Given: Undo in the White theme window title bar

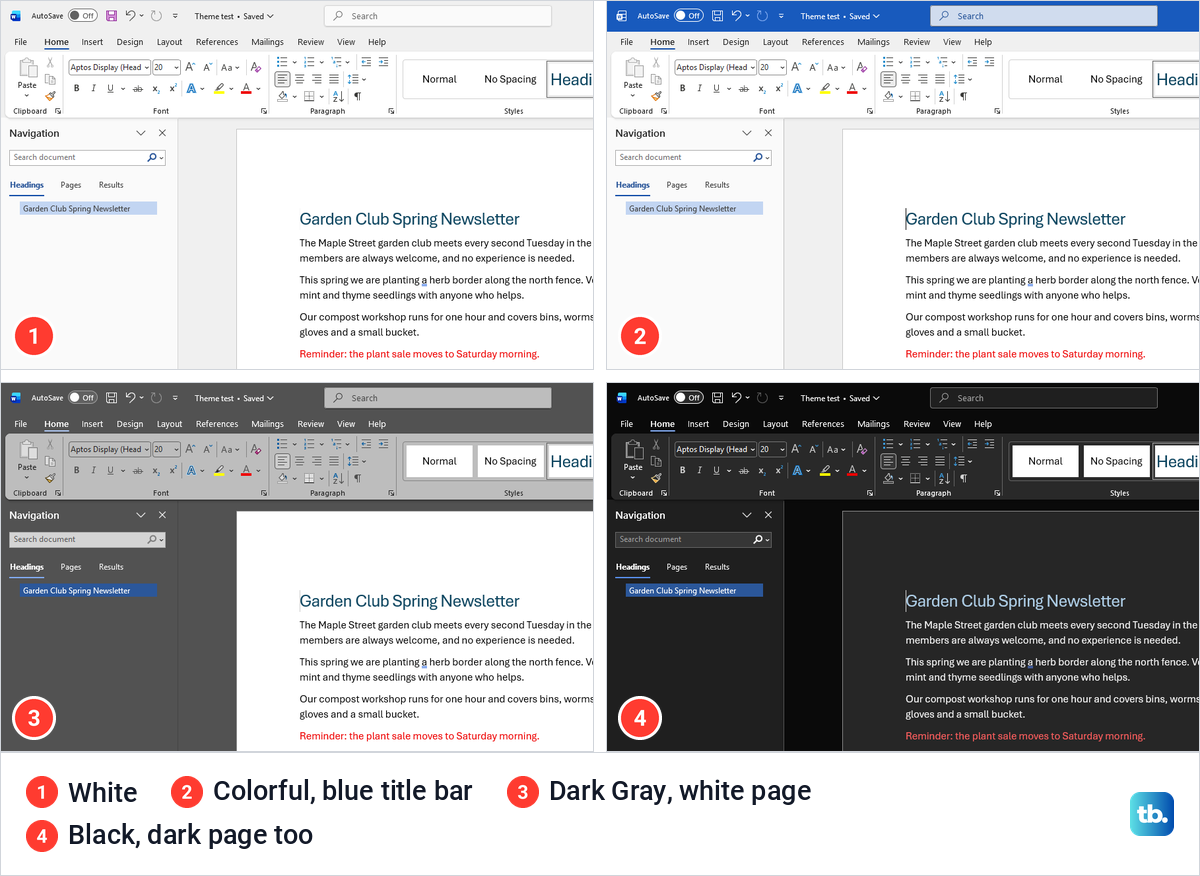Looking at the screenshot, I should tap(130, 16).
